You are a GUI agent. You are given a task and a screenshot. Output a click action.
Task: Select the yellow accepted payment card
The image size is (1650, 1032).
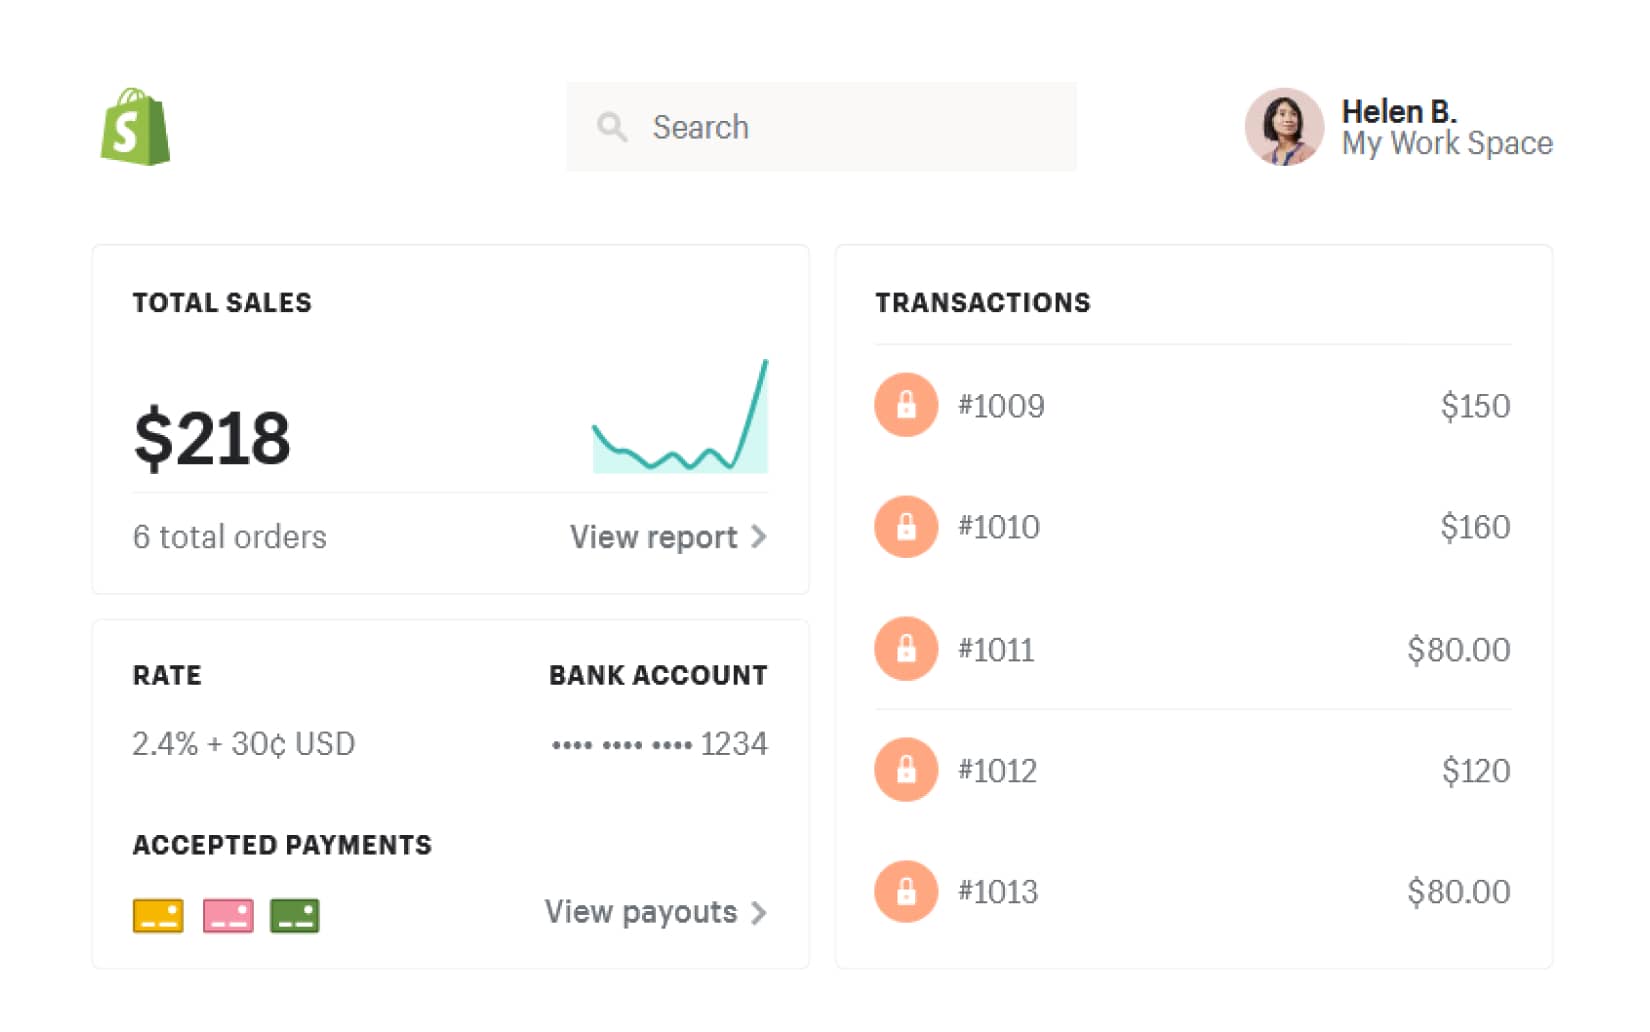tap(157, 915)
